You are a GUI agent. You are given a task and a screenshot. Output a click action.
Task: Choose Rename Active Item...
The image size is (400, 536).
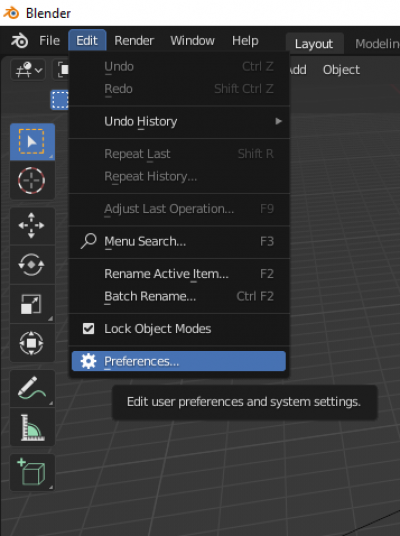179,273
